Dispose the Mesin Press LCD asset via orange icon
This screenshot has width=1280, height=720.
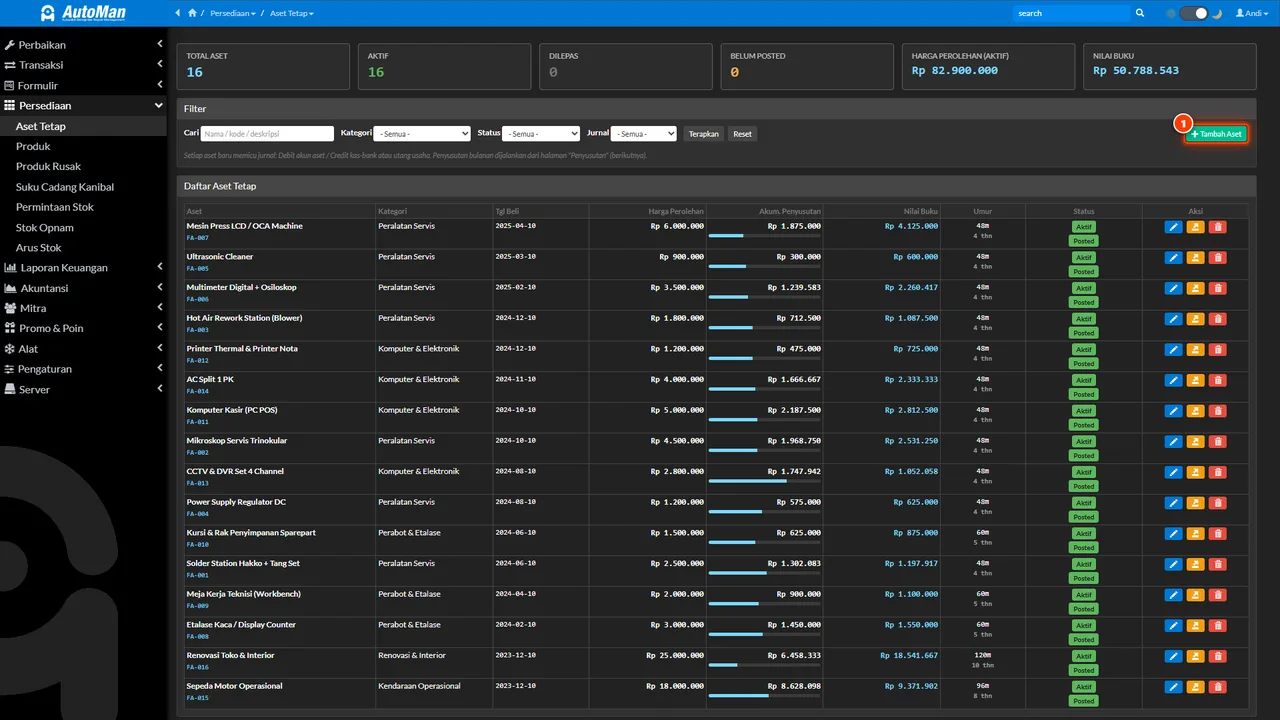coord(1196,227)
